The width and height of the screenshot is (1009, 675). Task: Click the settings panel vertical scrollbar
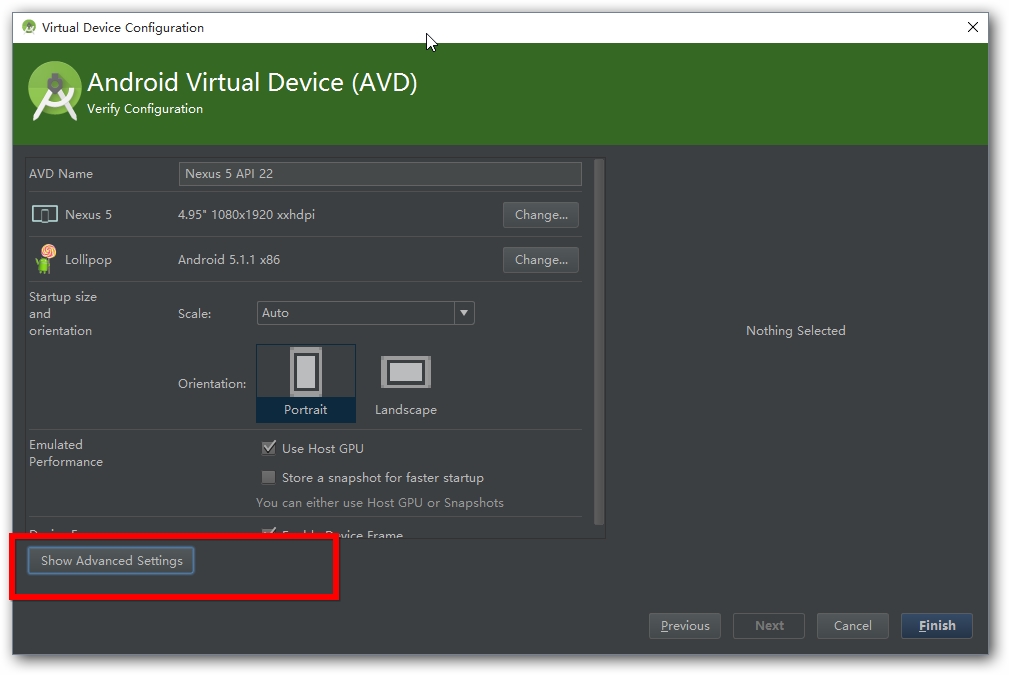coord(599,342)
